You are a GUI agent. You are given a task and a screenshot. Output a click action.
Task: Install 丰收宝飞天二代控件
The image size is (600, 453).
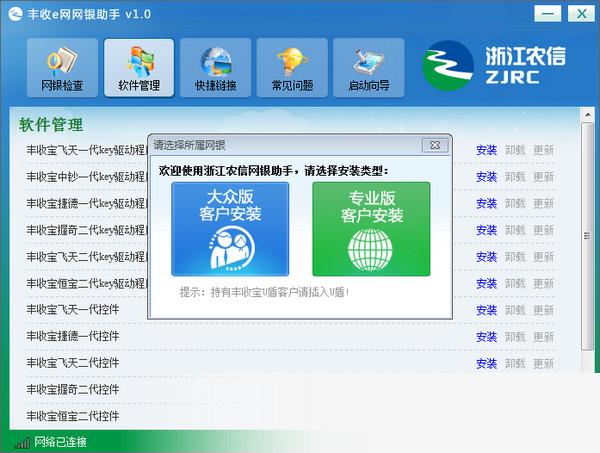tap(486, 363)
